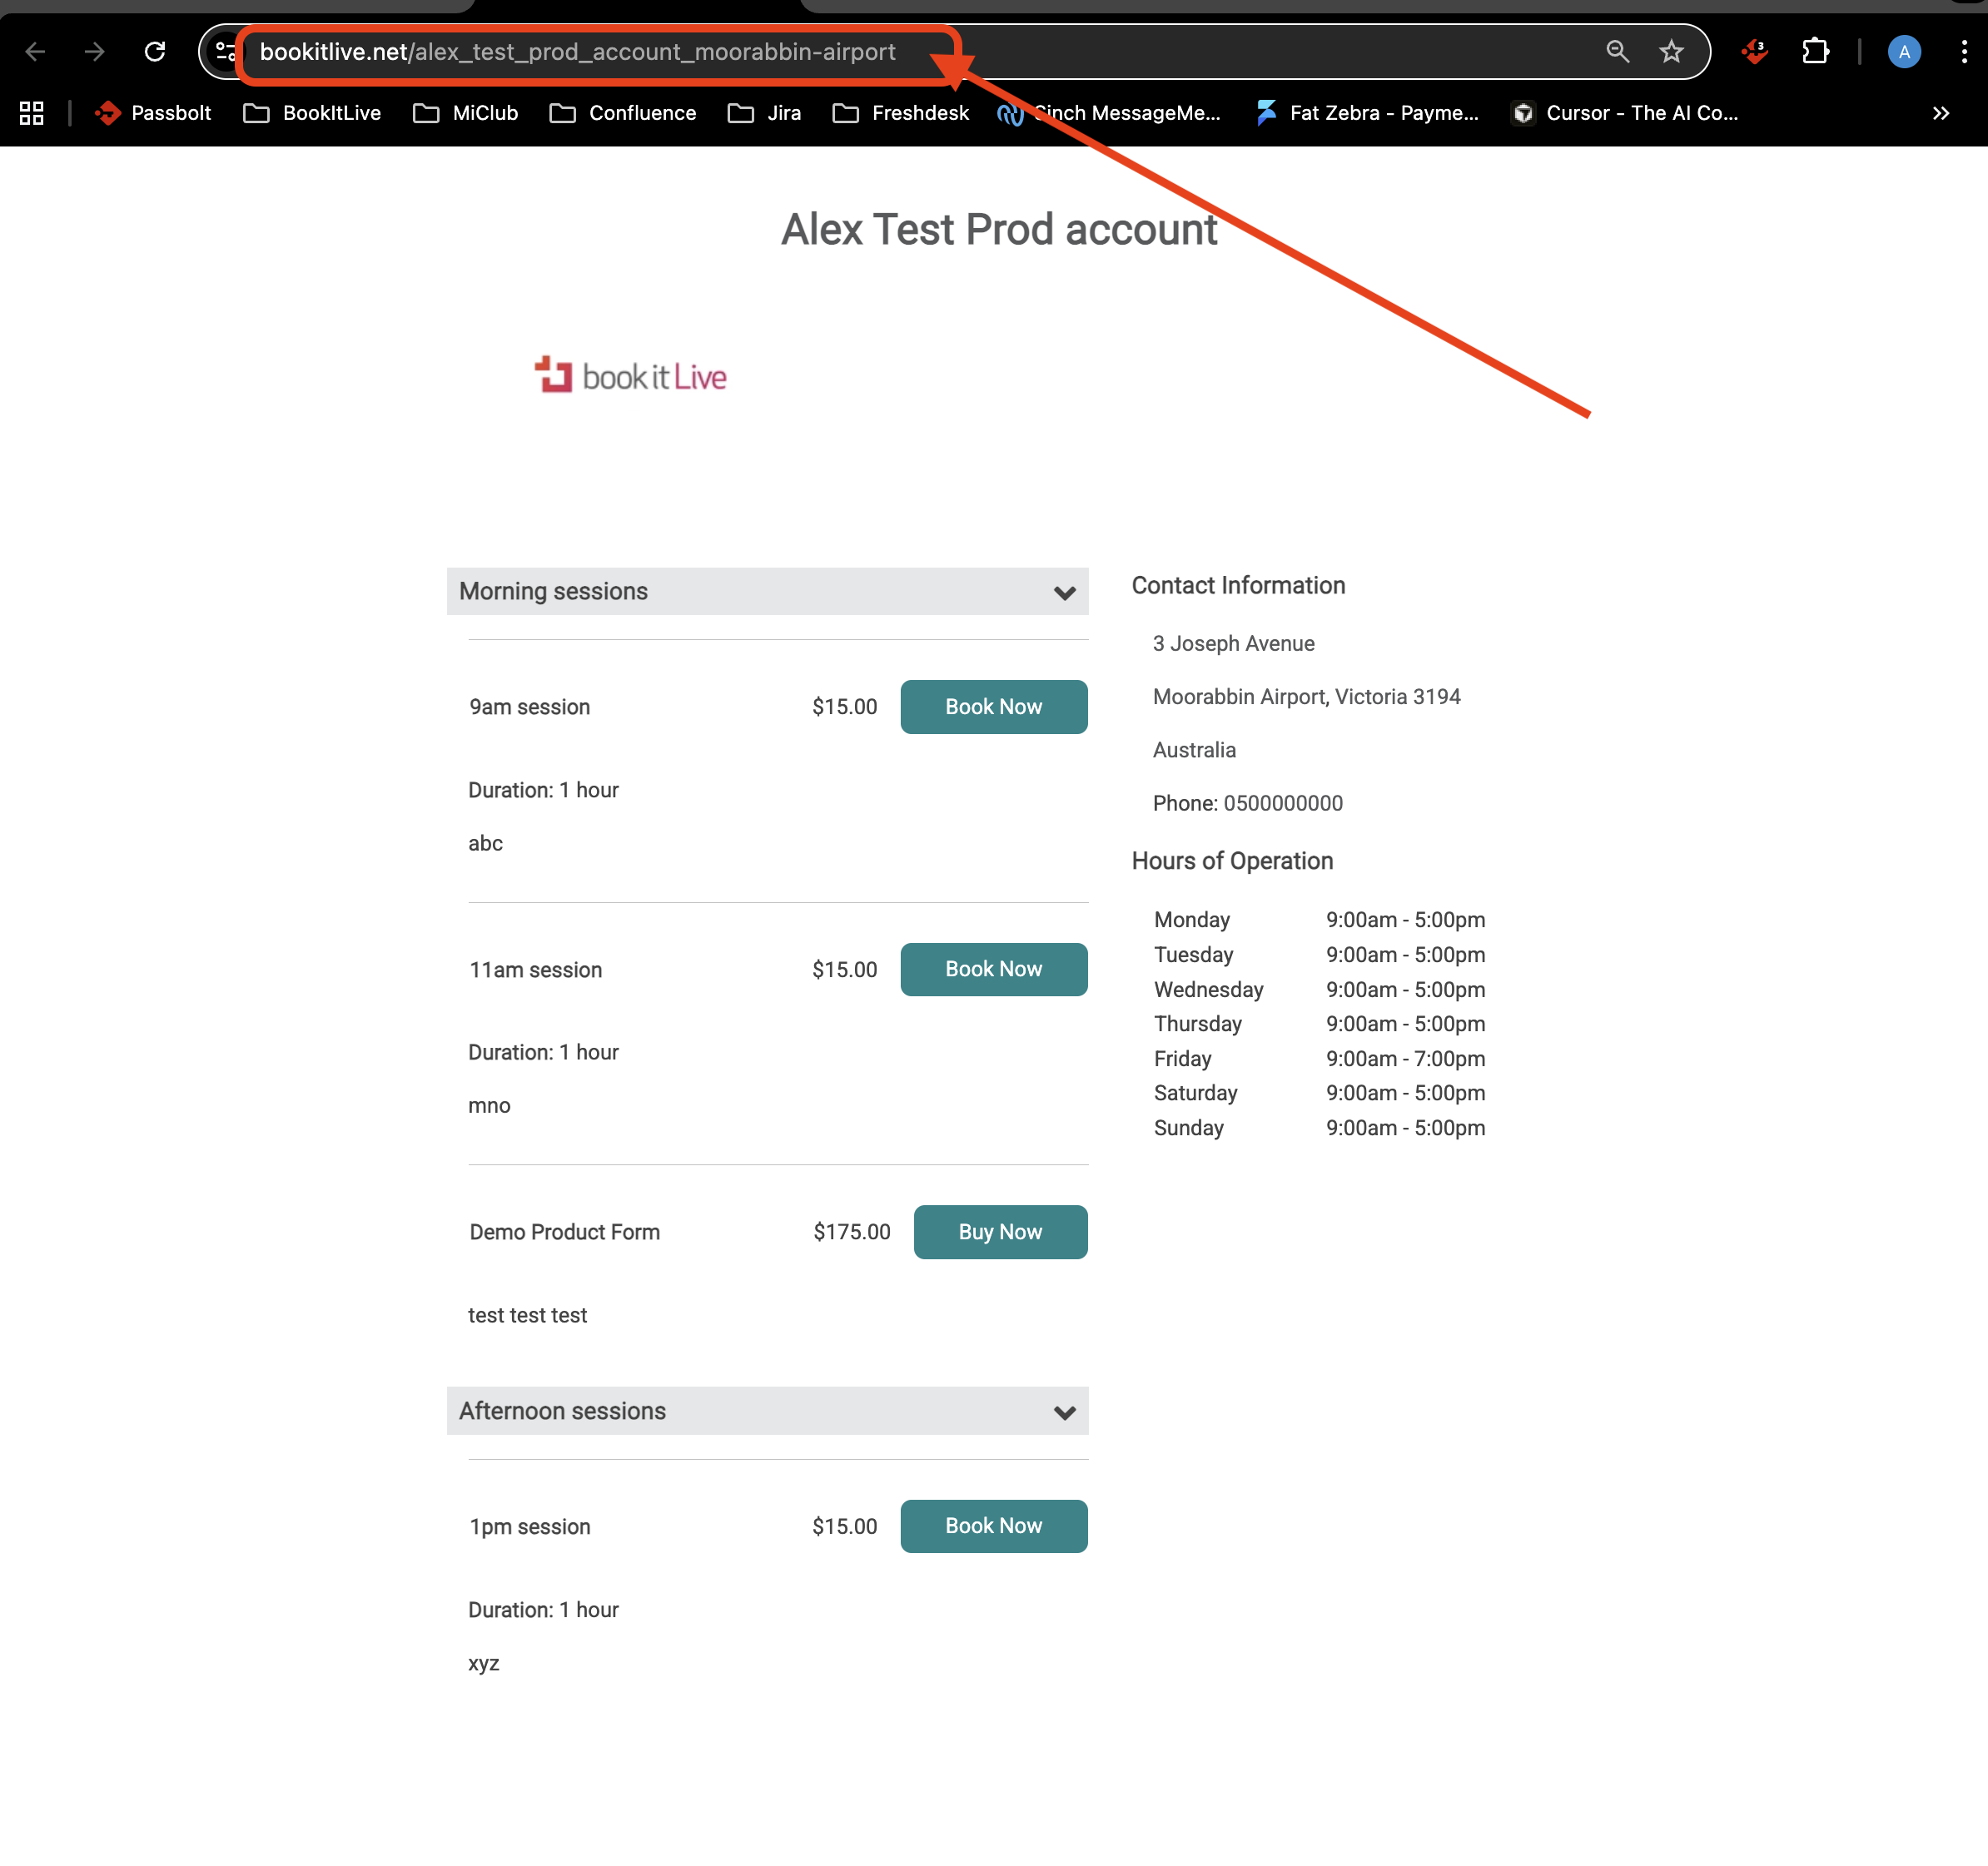Screen dimensions: 1988x1866
Task: Click the browser back arrow
Action: click(x=36, y=52)
